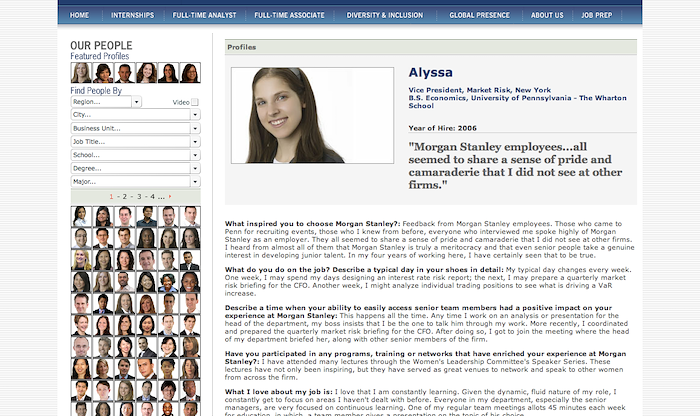The height and width of the screenshot is (416, 700).
Task: Select the third featured profile photo, man in suit
Action: (125, 73)
